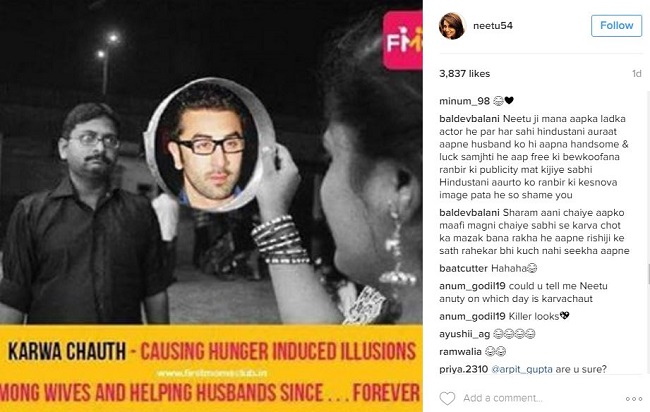Click the heart like icon
The image size is (650, 412).
pos(447,398)
